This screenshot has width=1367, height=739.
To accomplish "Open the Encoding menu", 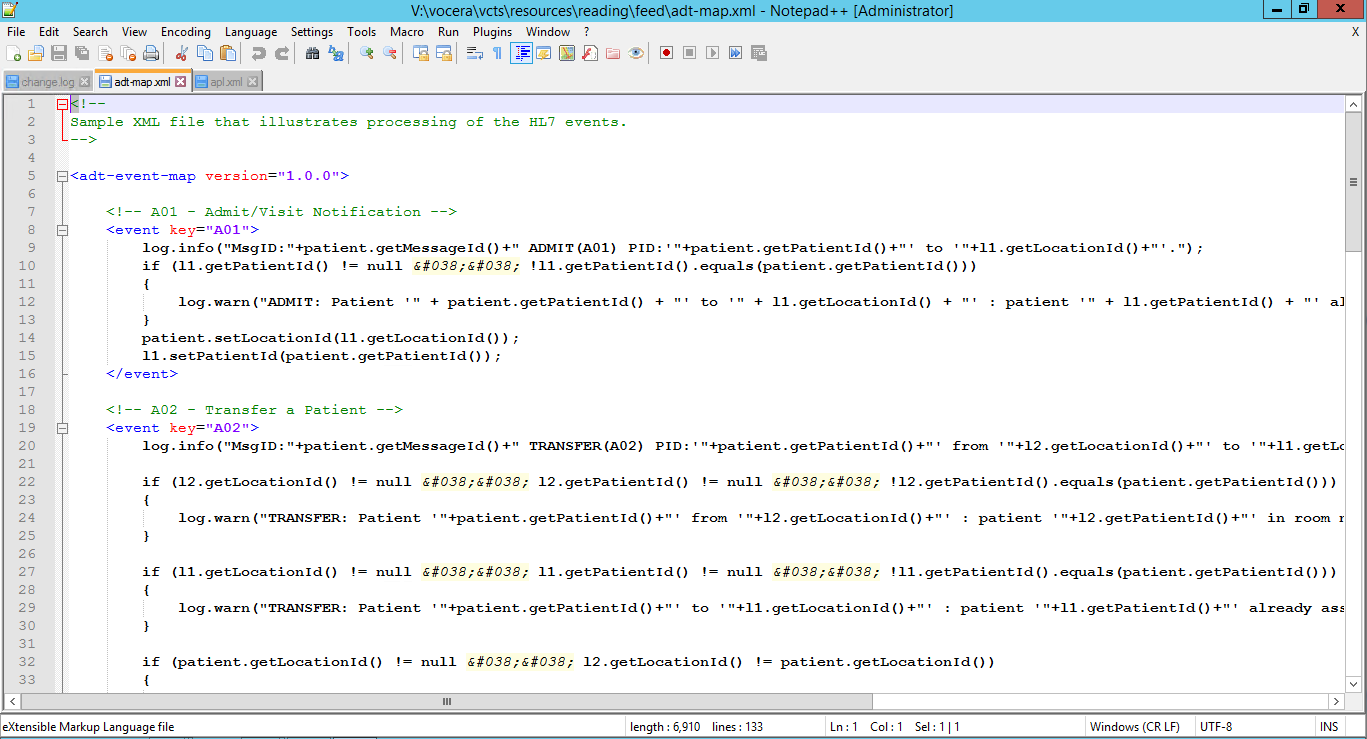I will pyautogui.click(x=185, y=32).
